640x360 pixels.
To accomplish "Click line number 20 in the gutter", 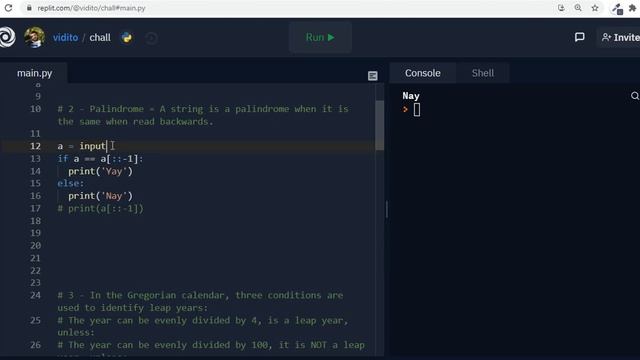I will pos(36,246).
